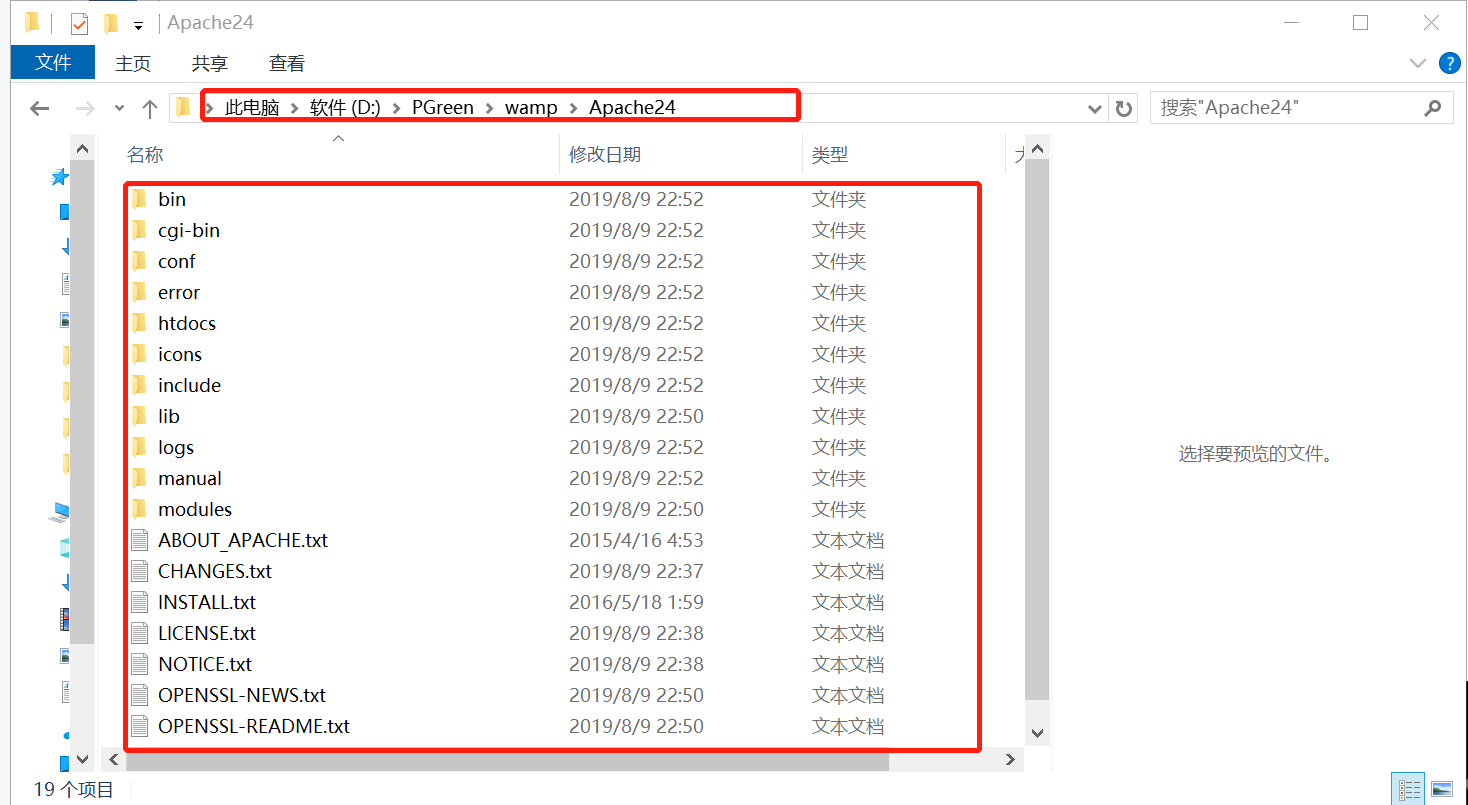Select ABOUT_APACHE.txt document icon
This screenshot has width=1468, height=805.
coord(140,540)
